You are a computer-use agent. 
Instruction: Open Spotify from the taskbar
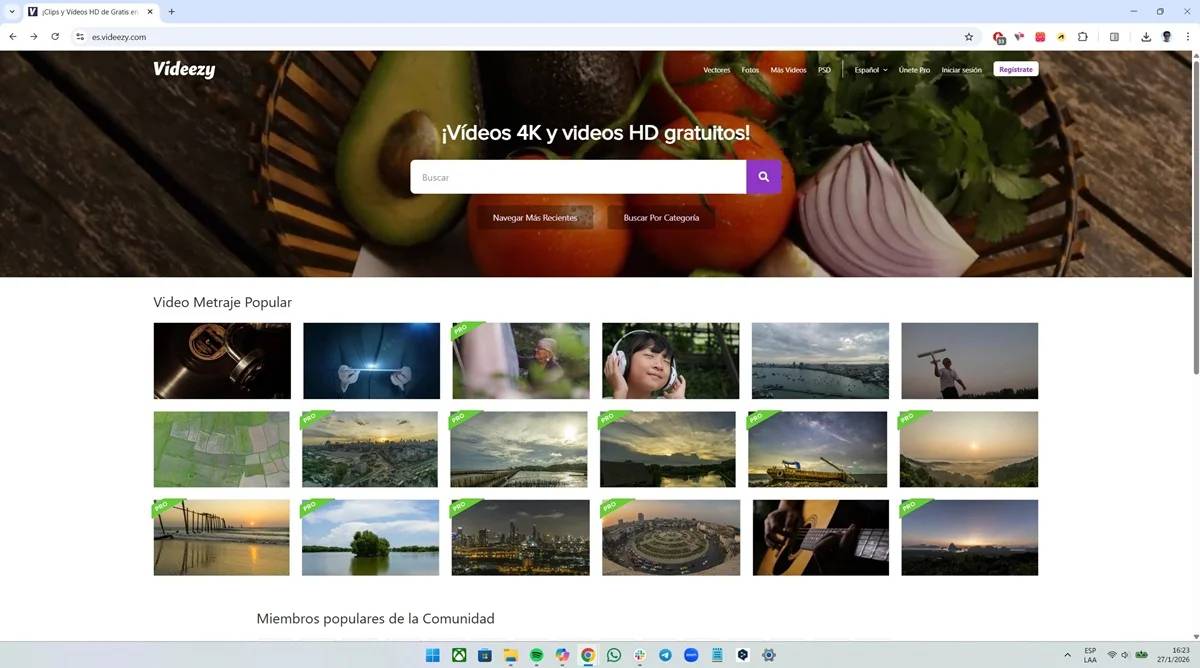click(x=536, y=655)
